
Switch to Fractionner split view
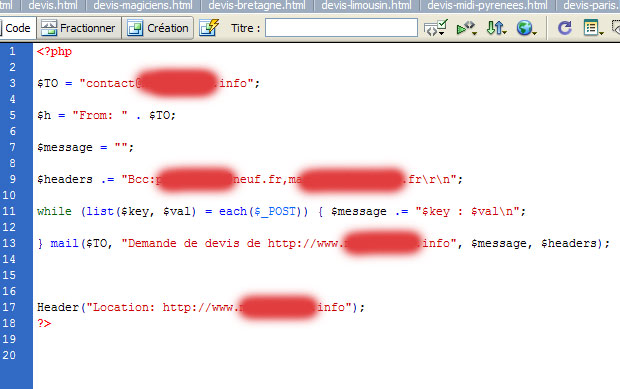(79, 28)
